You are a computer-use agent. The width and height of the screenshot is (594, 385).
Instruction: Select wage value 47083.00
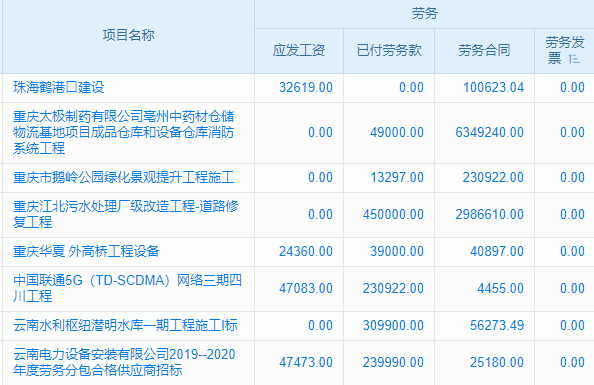click(x=306, y=288)
